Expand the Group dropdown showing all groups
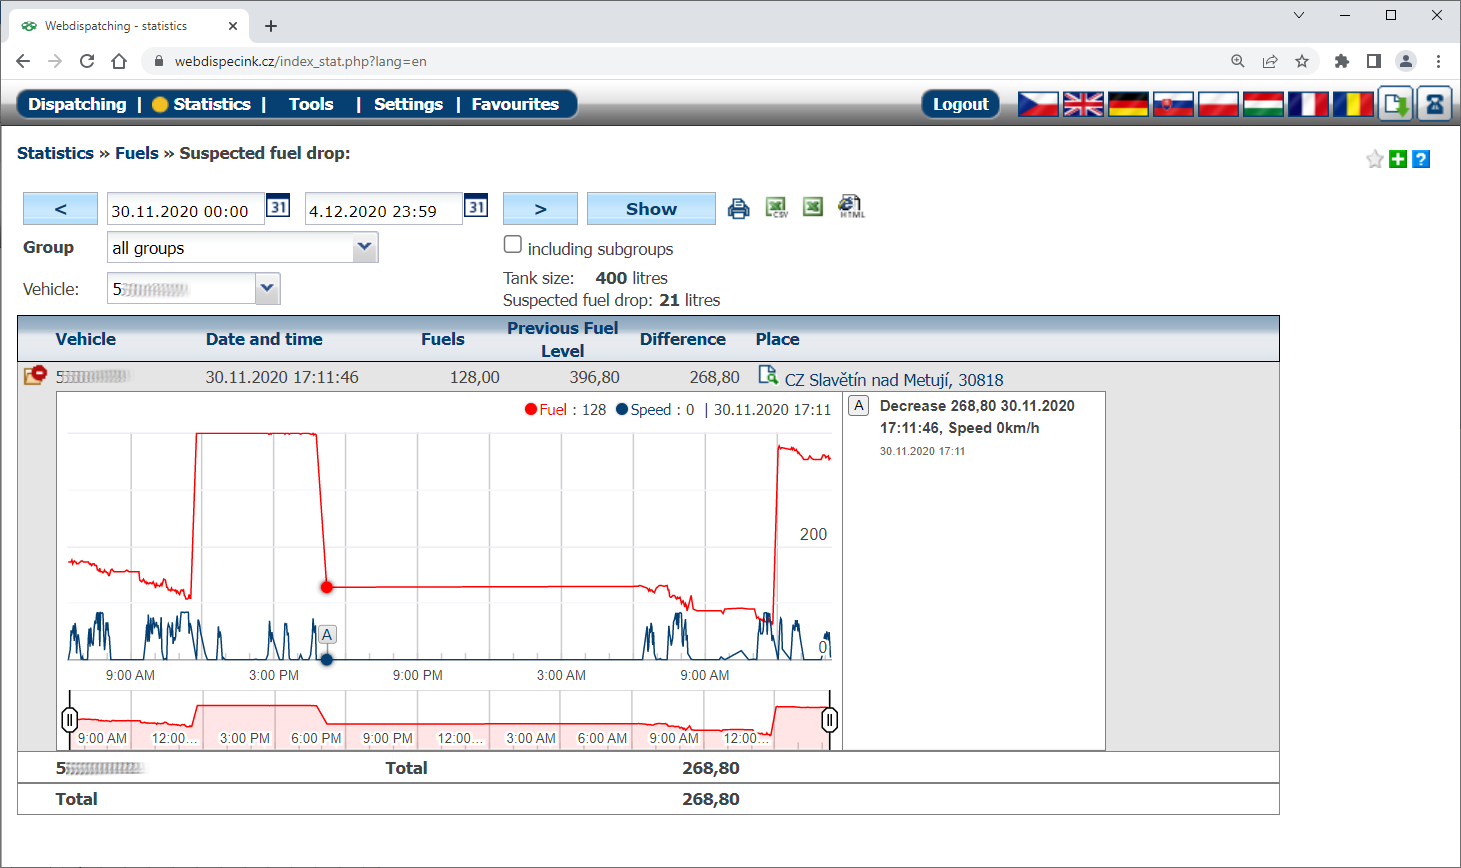This screenshot has height=868, width=1461. [365, 247]
